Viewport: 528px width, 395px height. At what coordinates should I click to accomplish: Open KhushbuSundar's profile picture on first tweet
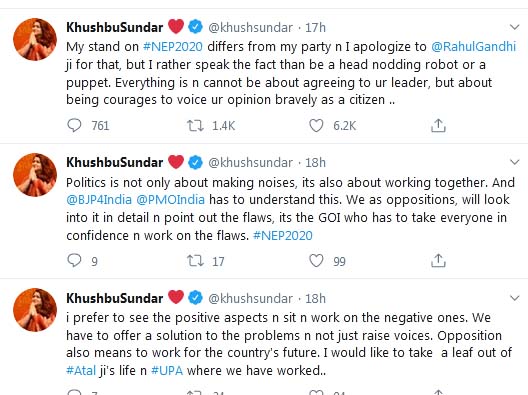[x=35, y=39]
